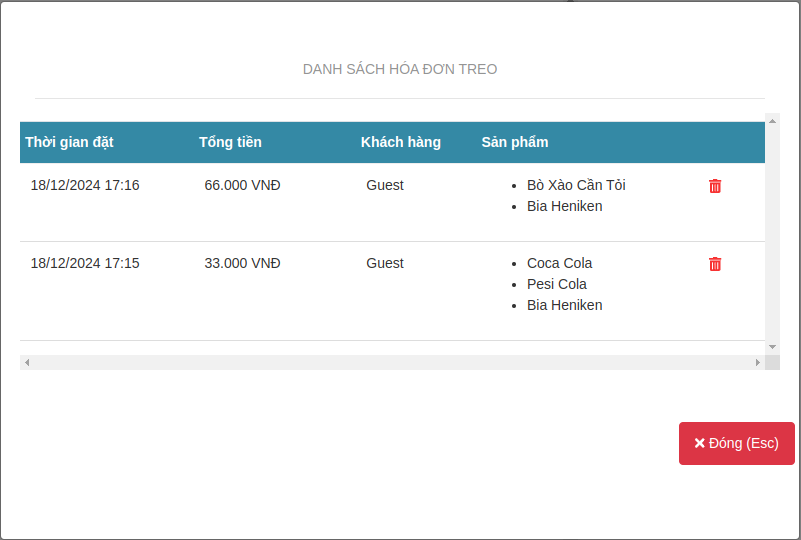Screen dimensions: 801x540
Task: Click the Thời gian đặt column header
Action: click(70, 142)
